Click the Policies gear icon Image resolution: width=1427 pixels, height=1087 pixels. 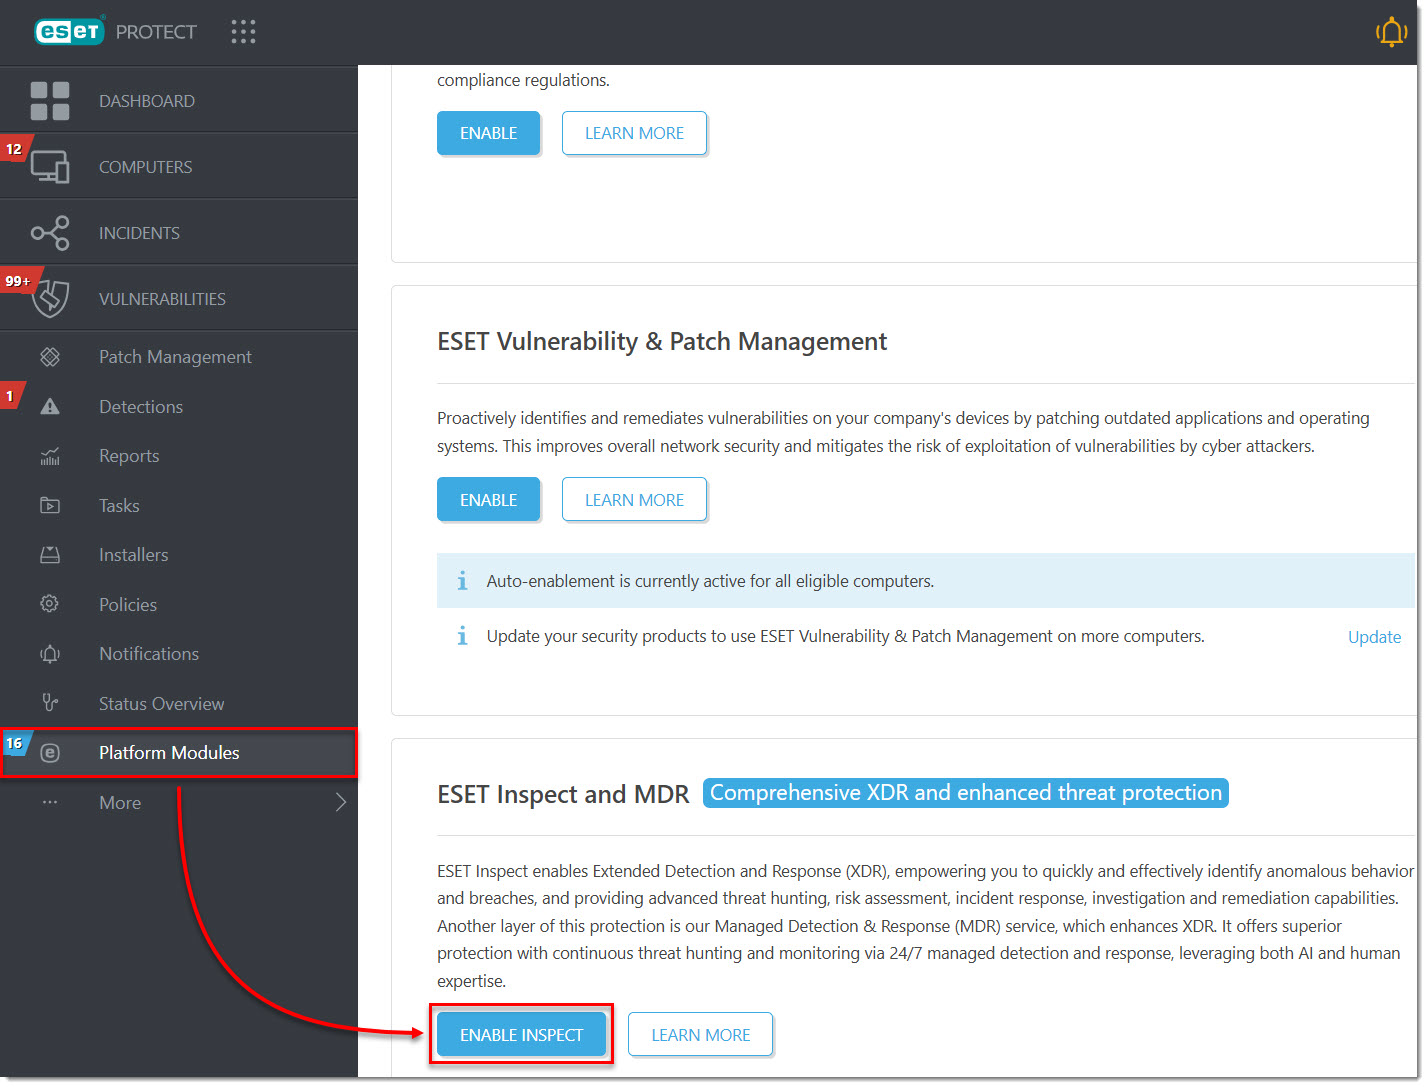[50, 604]
